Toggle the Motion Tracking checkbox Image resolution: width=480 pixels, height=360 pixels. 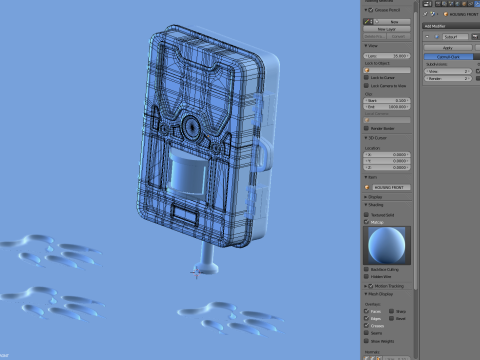[x=371, y=286]
